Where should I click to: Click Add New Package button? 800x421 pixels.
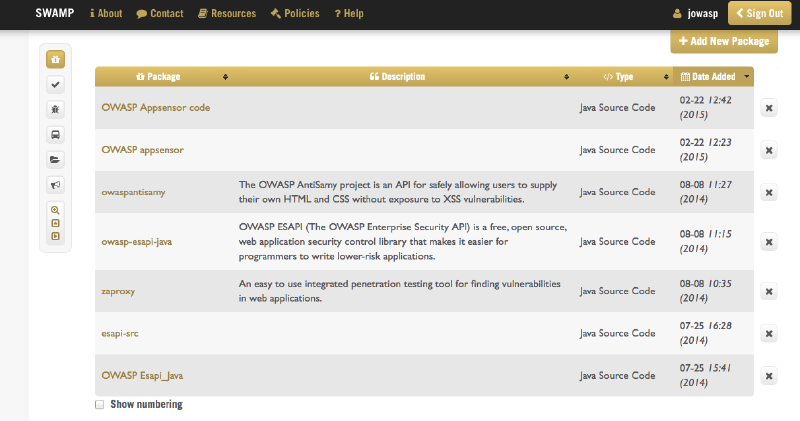click(724, 41)
